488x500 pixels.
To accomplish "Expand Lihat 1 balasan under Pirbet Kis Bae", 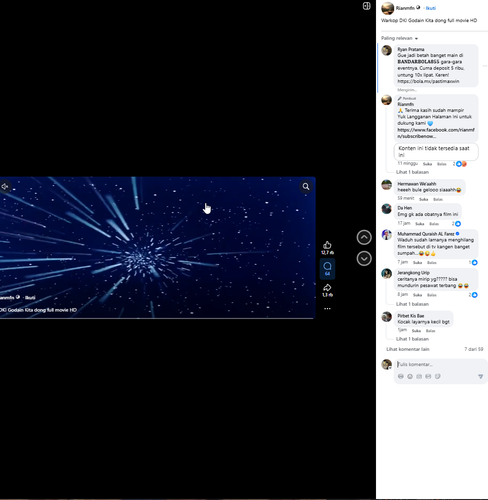I will (x=412, y=339).
